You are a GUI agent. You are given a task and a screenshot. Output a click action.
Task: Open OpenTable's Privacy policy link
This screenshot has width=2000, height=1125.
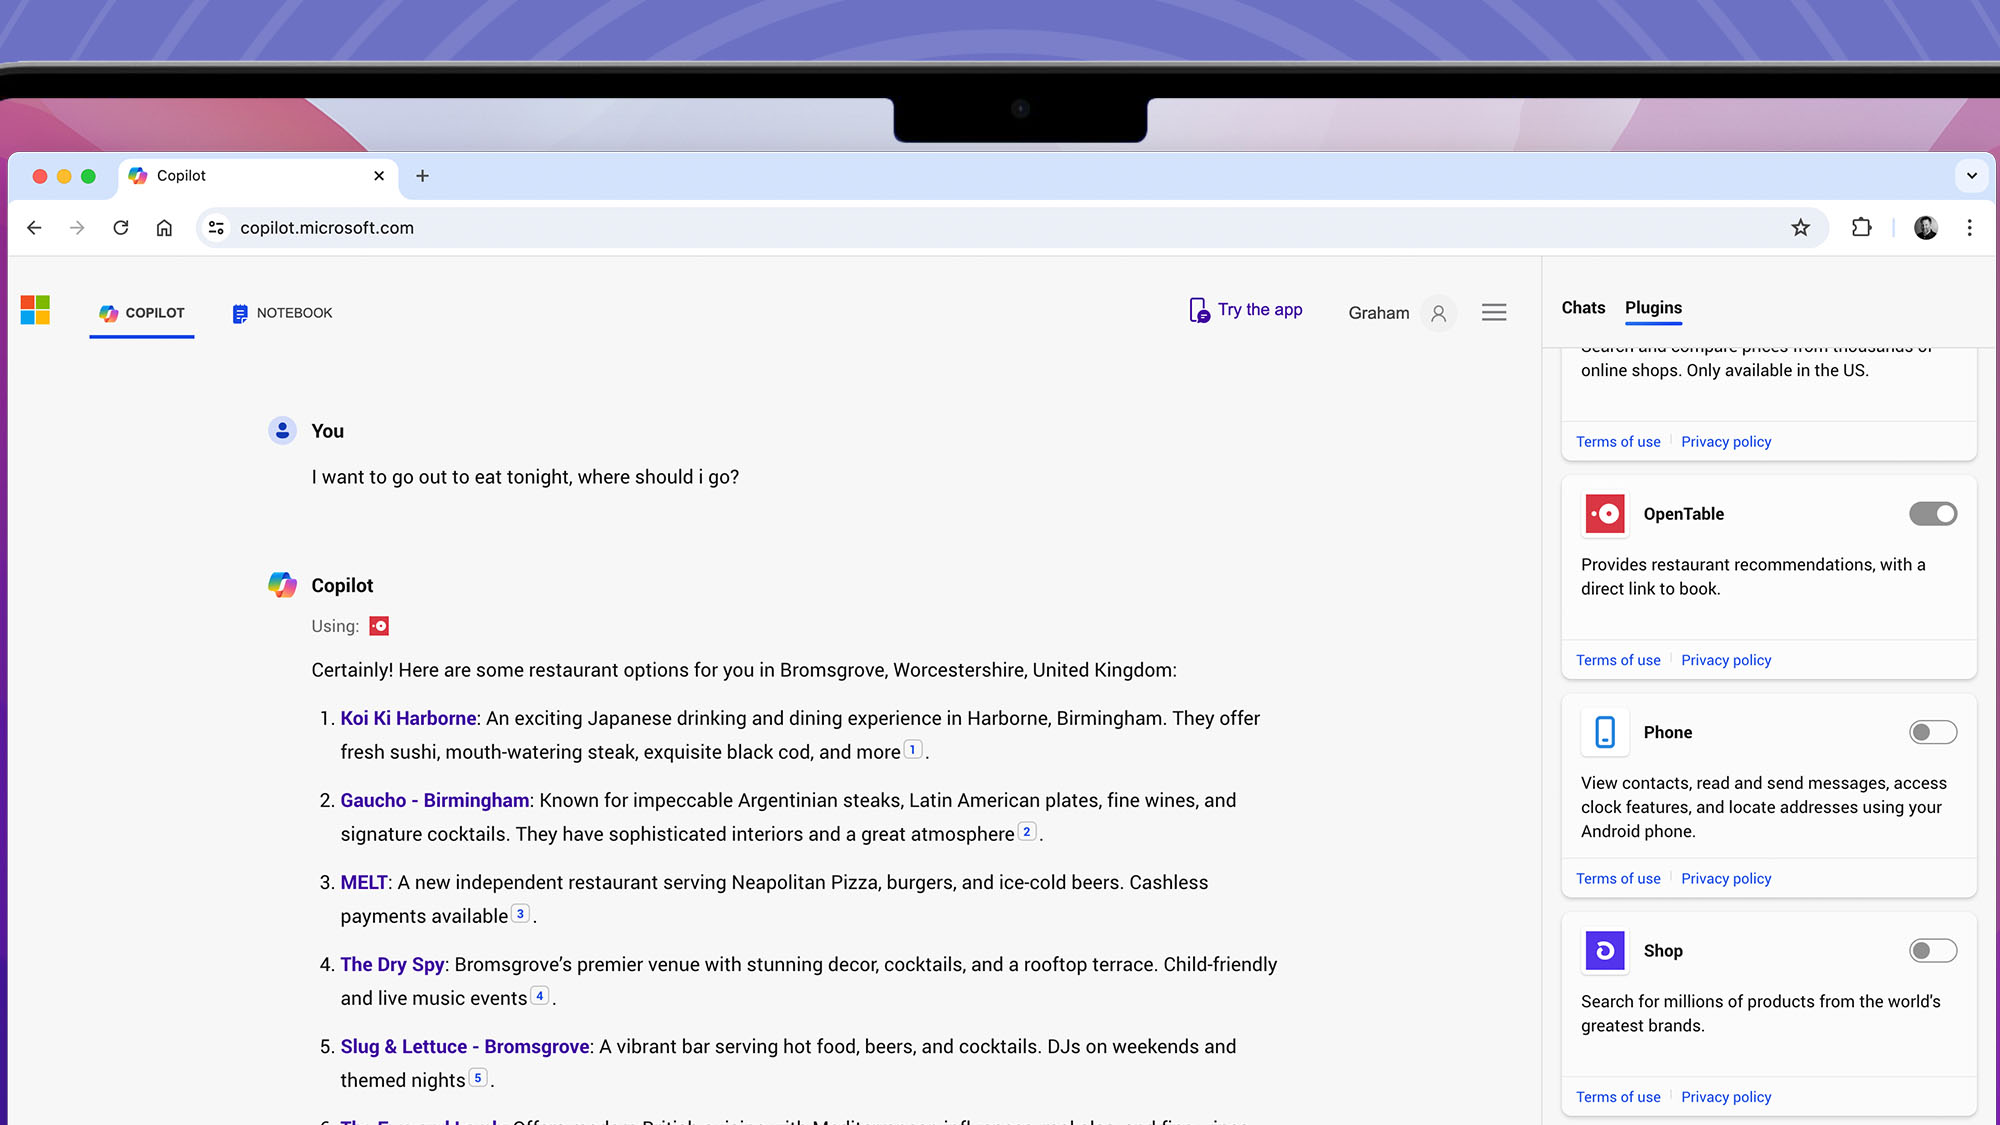(1726, 660)
